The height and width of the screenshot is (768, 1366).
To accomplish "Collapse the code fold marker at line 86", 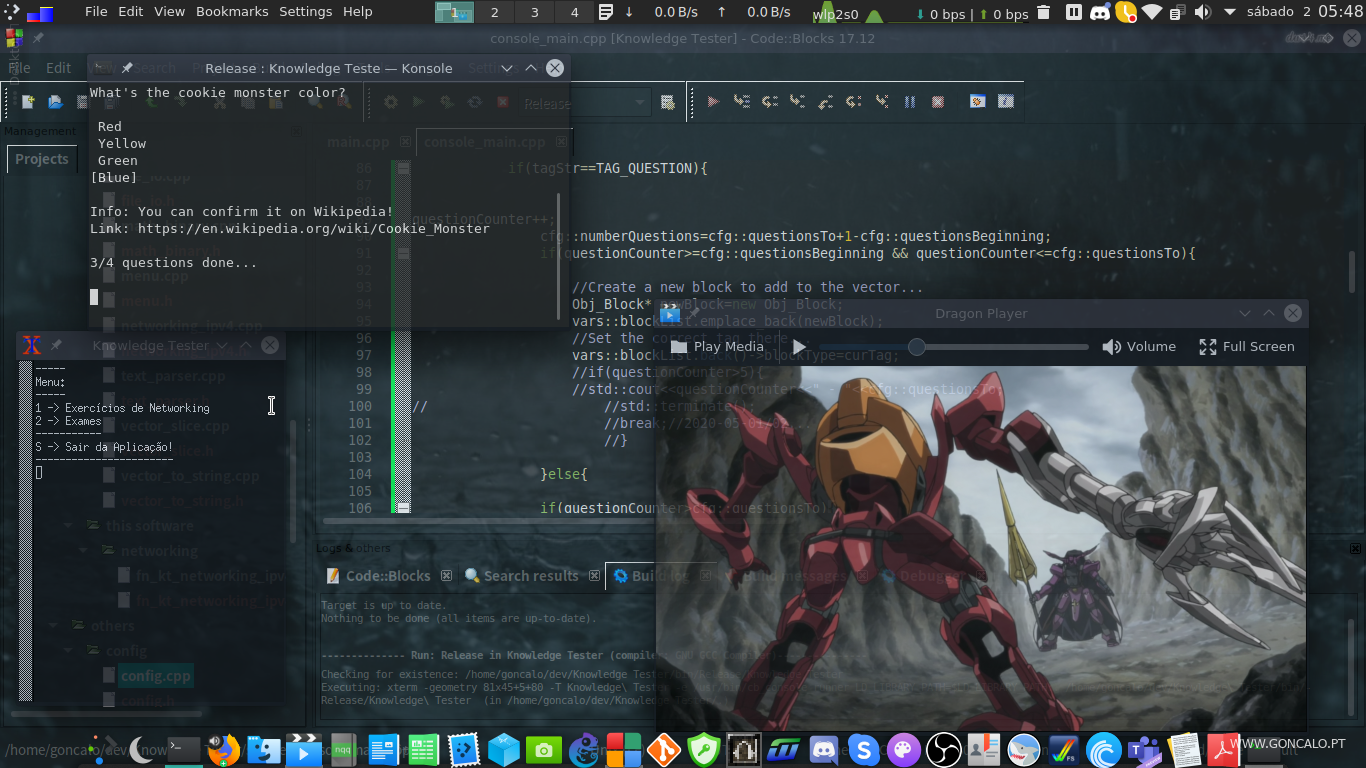I will point(403,168).
